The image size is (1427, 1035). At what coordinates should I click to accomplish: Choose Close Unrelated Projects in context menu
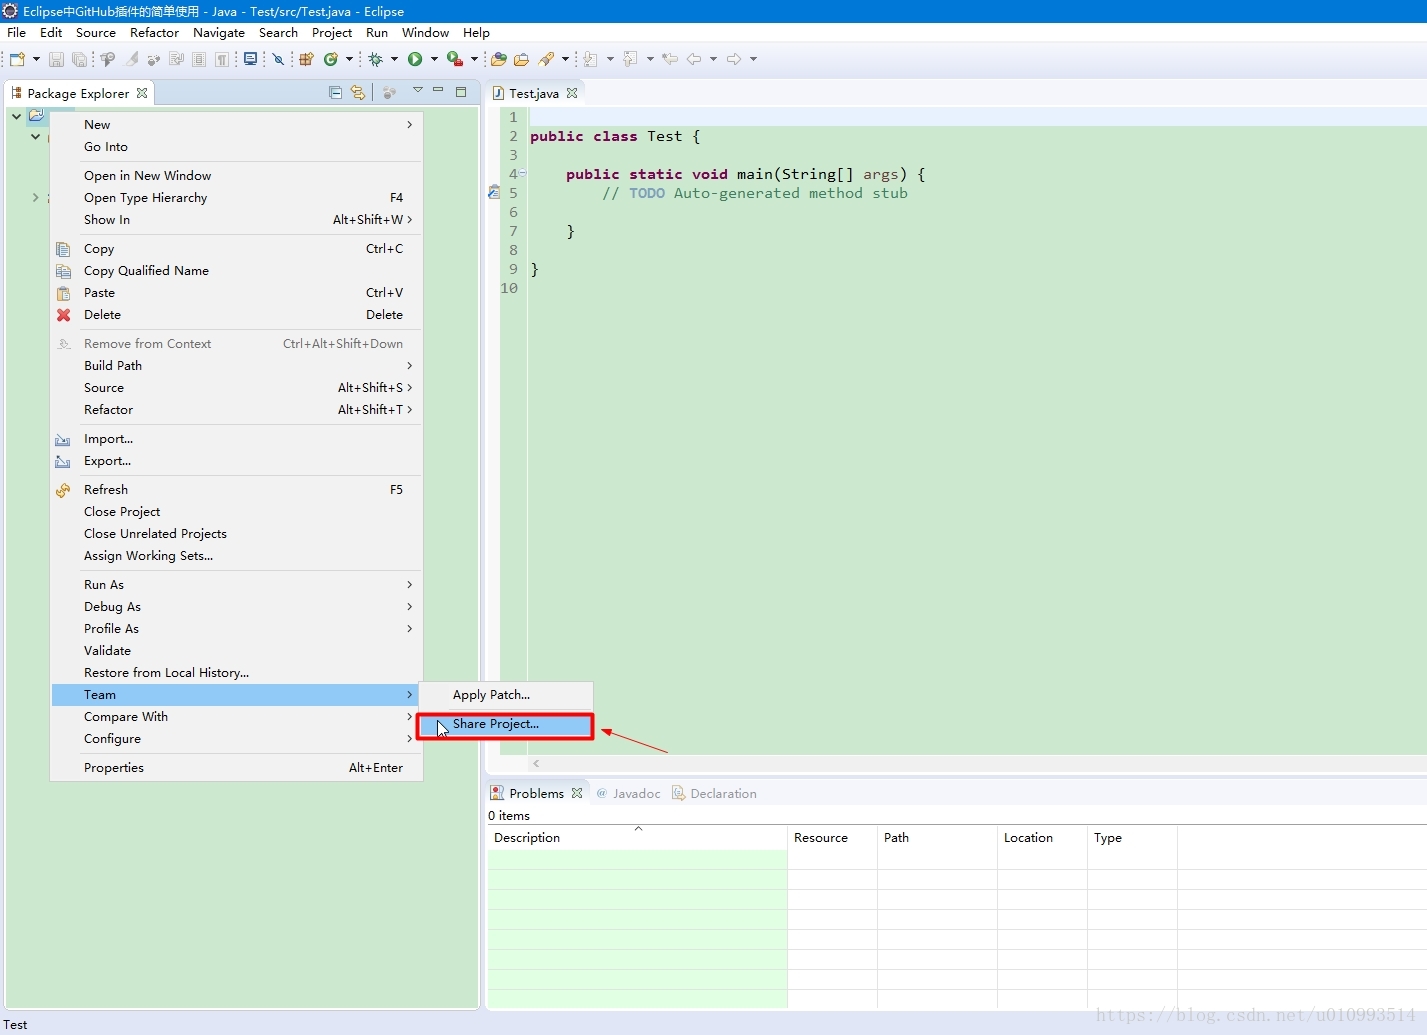[x=236, y=534]
